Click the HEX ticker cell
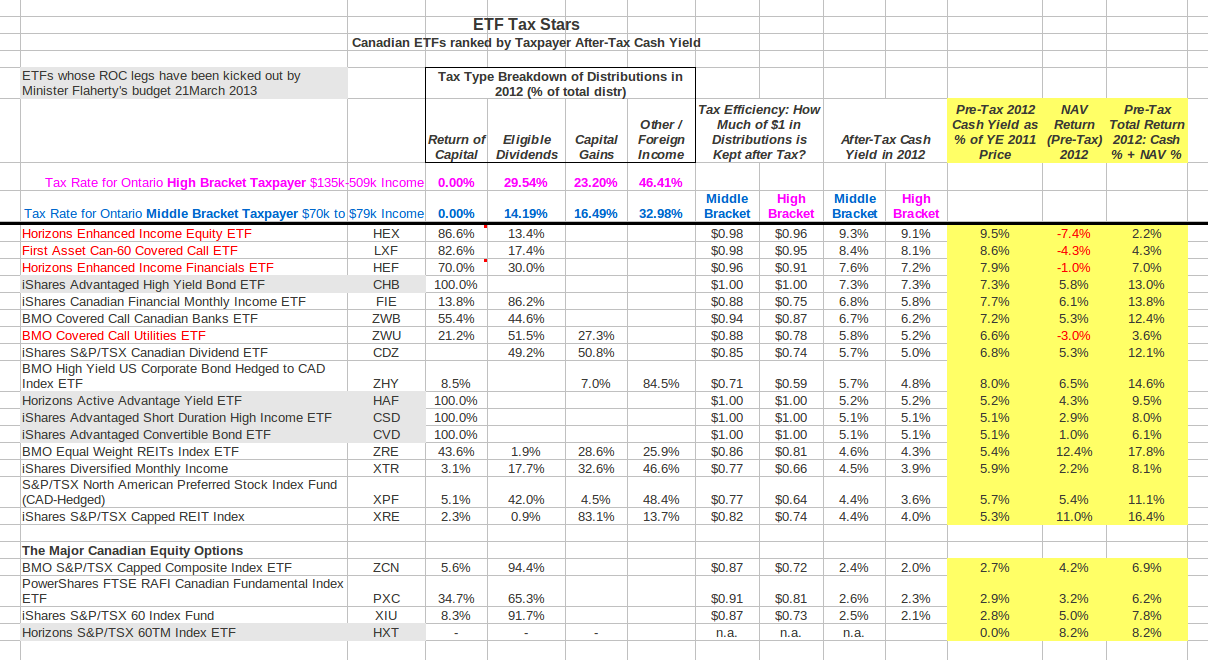The height and width of the screenshot is (660, 1208). (387, 234)
